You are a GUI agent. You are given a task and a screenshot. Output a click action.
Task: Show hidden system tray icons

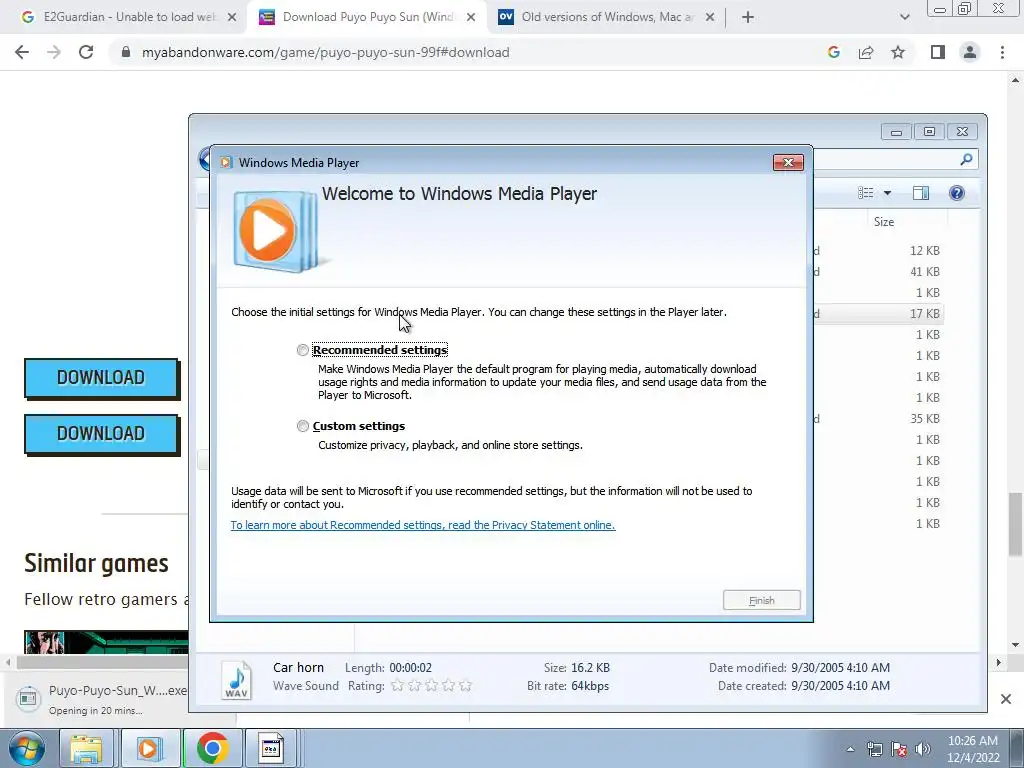[x=850, y=750]
